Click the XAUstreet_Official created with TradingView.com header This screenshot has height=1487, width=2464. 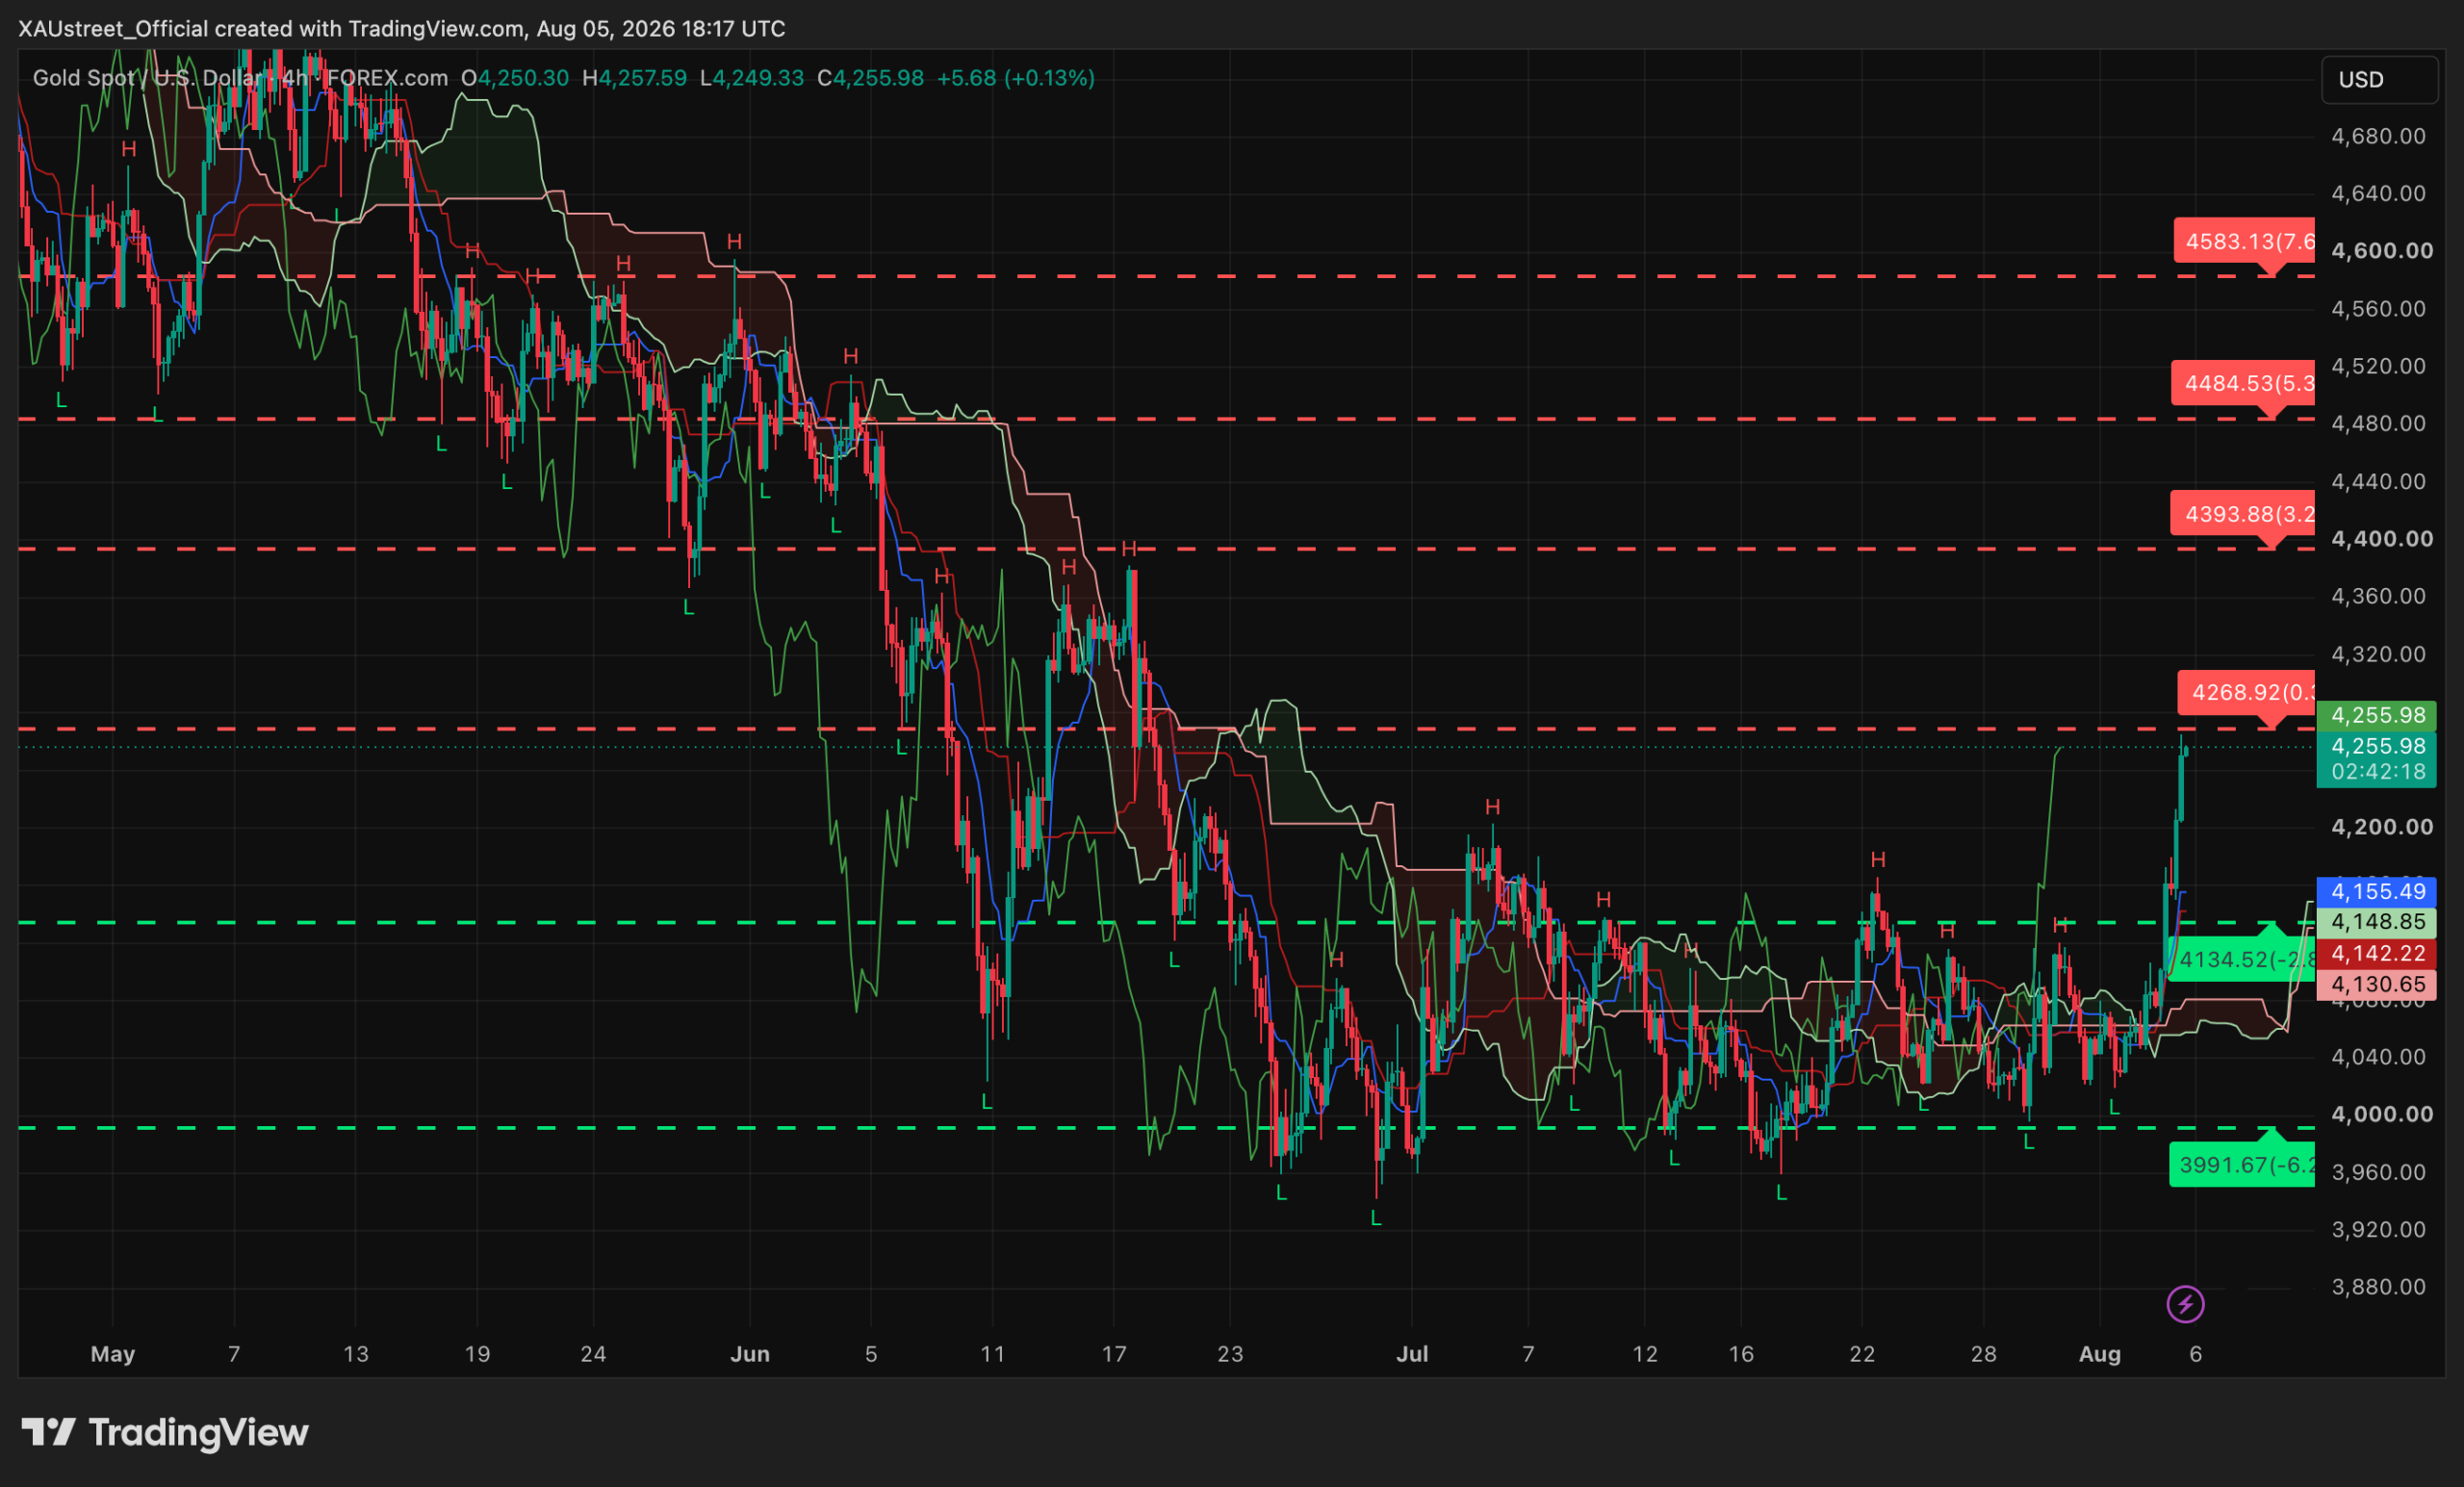tap(402, 28)
